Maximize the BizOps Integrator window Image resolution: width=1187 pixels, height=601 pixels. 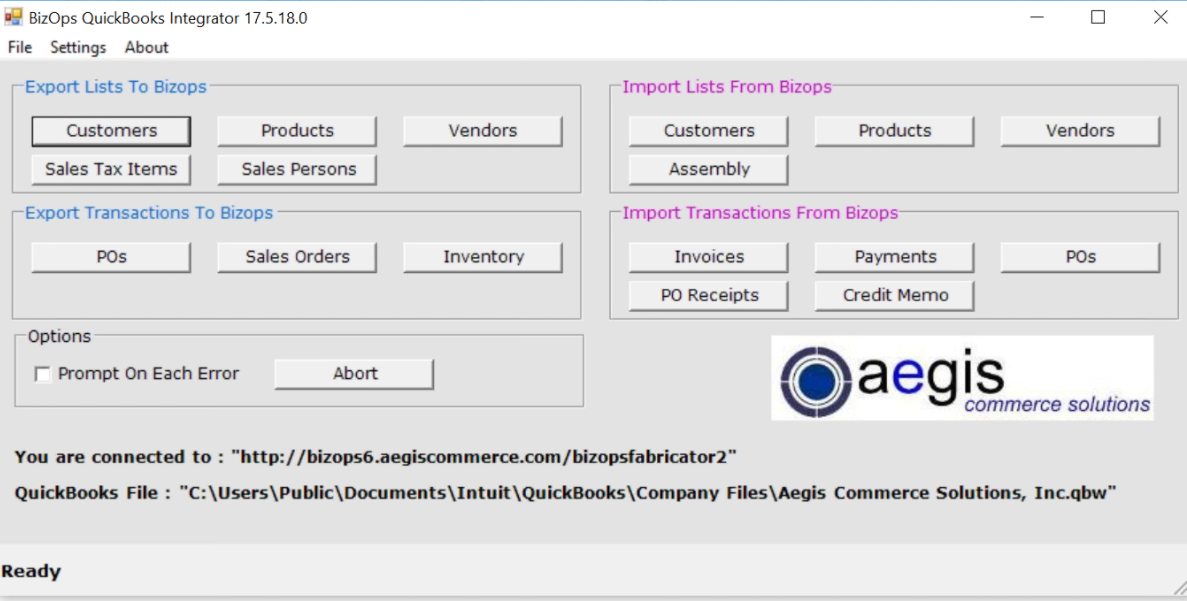pyautogui.click(x=1098, y=17)
